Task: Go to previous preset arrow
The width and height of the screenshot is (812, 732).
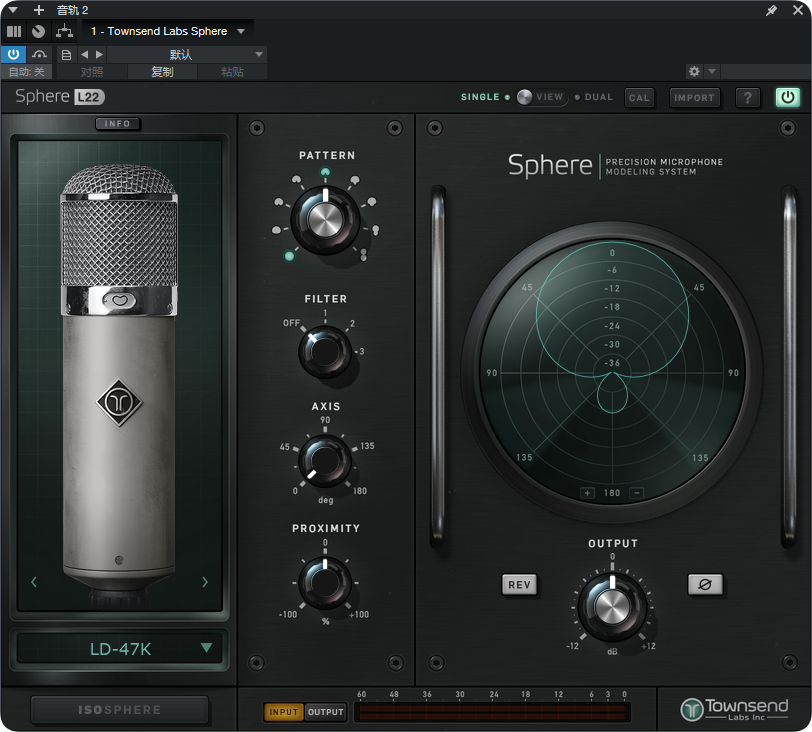Action: [84, 54]
